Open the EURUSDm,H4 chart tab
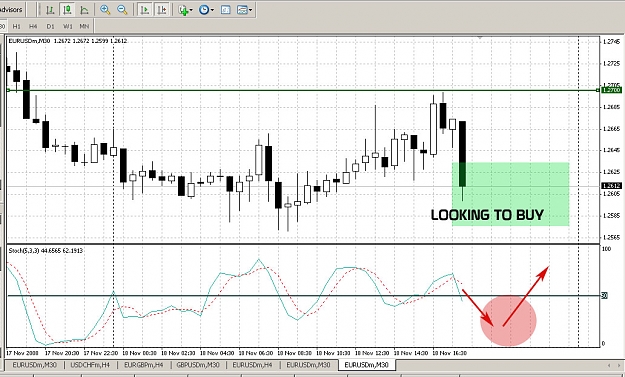625x377 pixels. (252, 365)
